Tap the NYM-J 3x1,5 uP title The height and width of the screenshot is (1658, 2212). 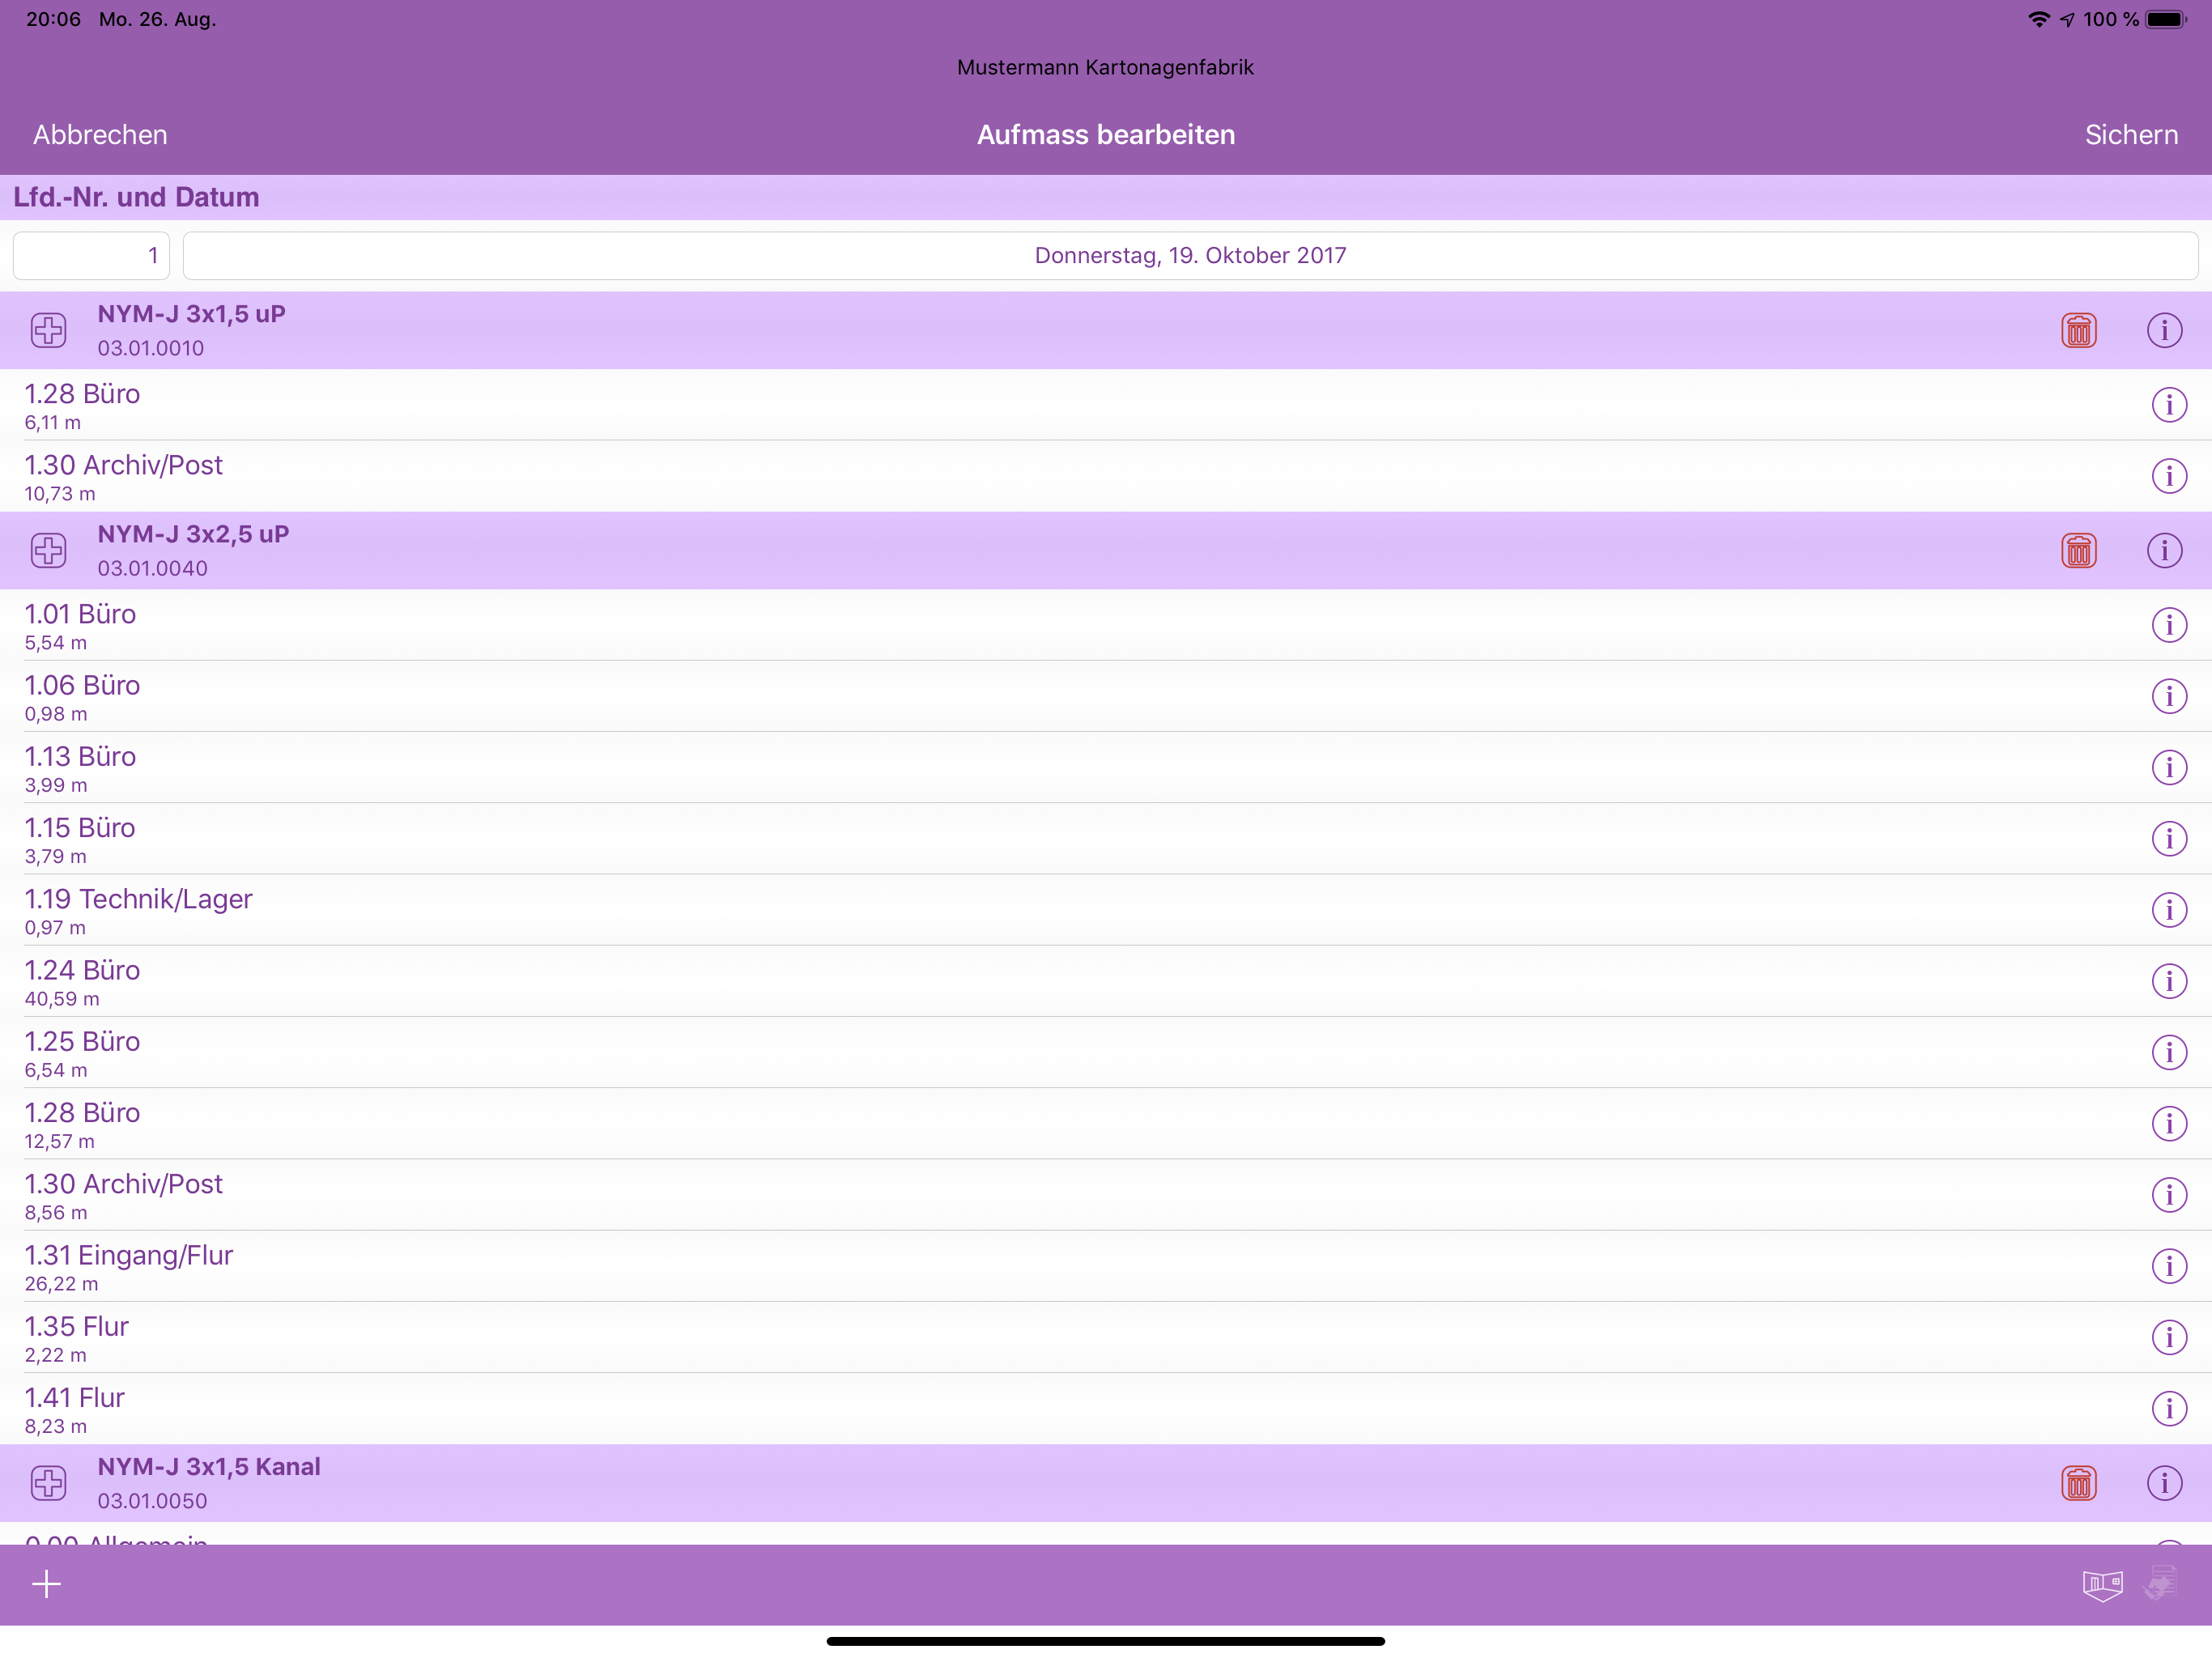click(191, 314)
